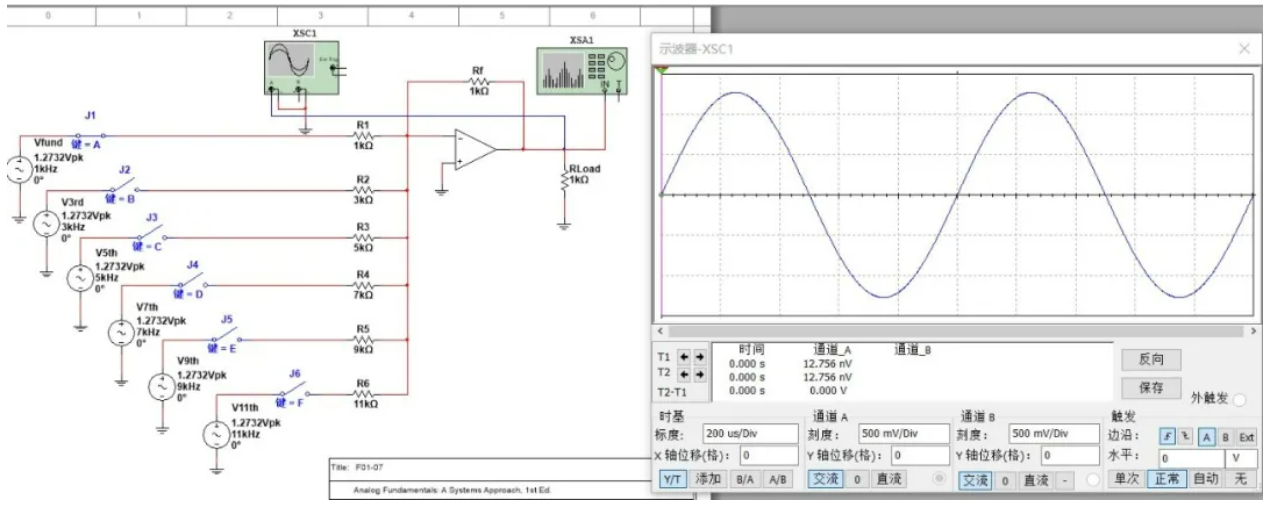Click the op-amp triangle symbol
Image resolution: width=1271 pixels, height=506 pixels.
(x=475, y=149)
